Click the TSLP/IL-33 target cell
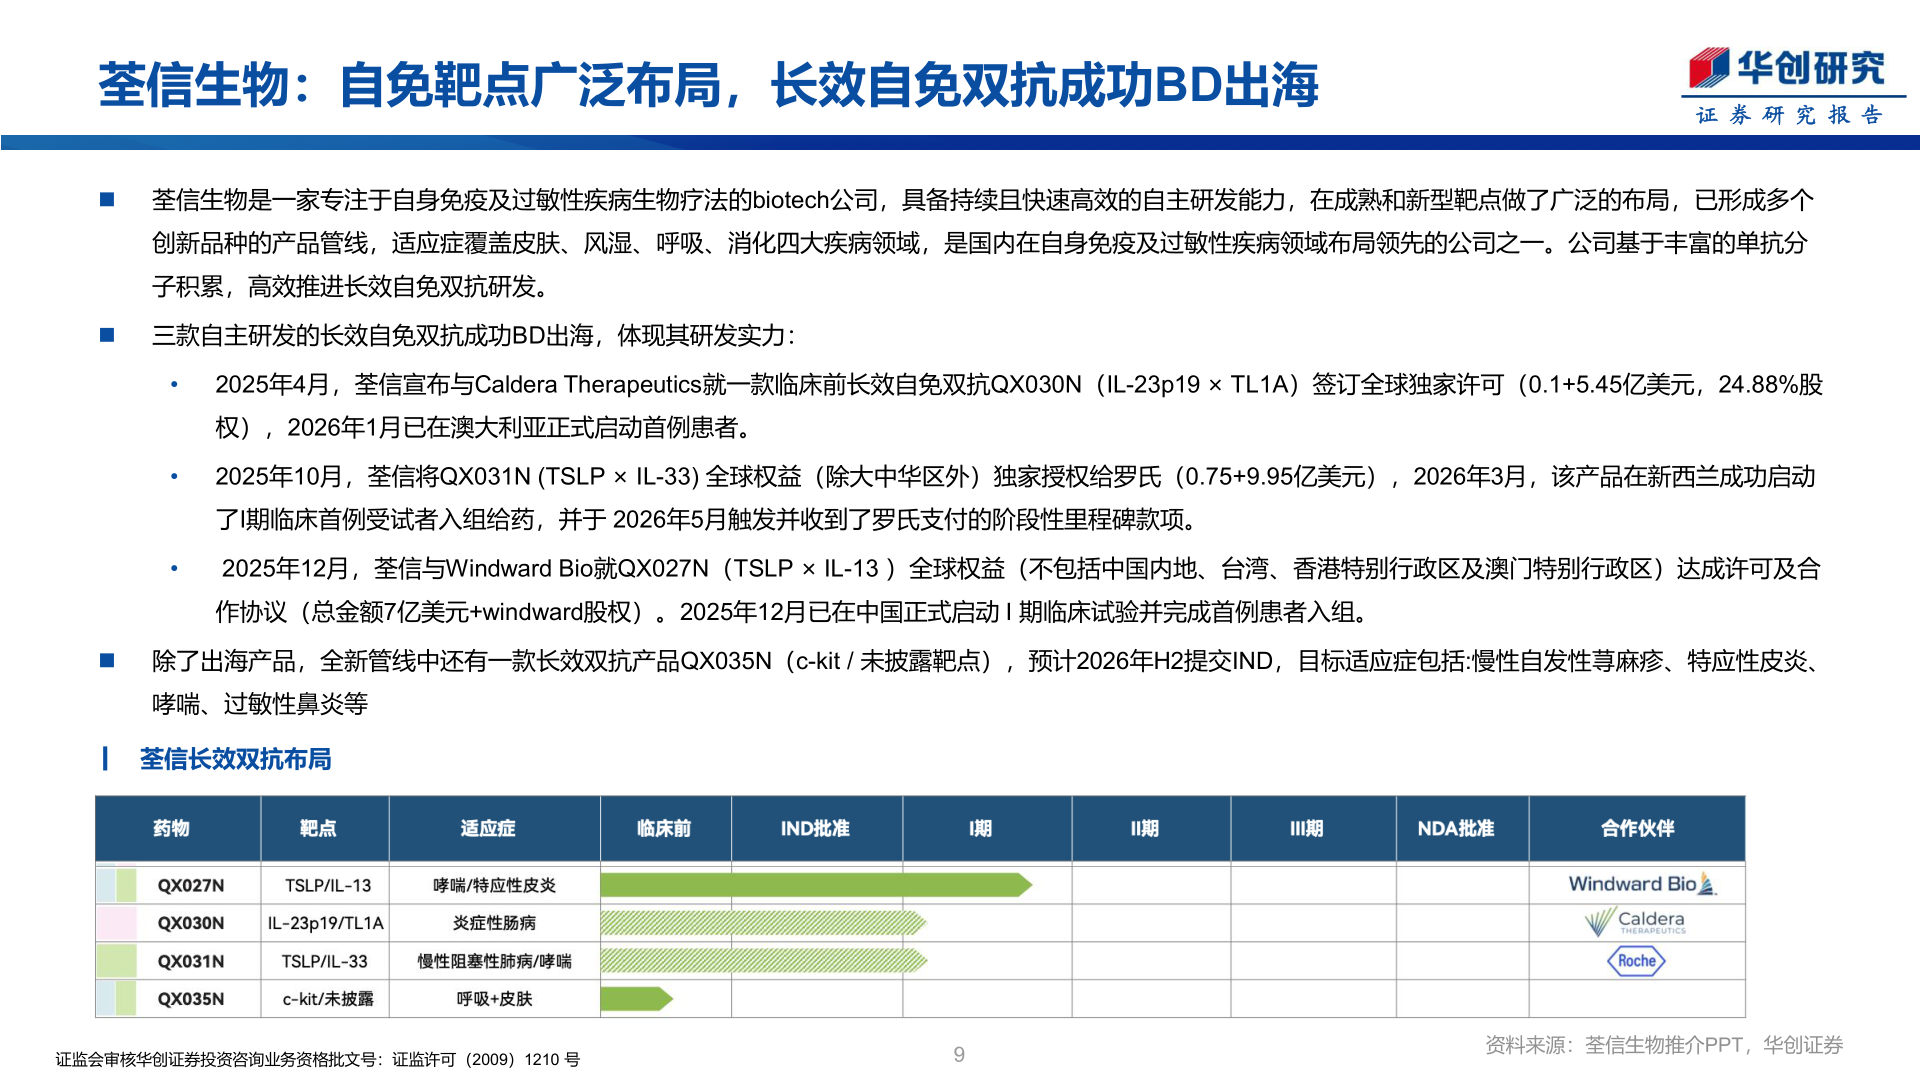The height and width of the screenshot is (1080, 1920). pyautogui.click(x=325, y=961)
